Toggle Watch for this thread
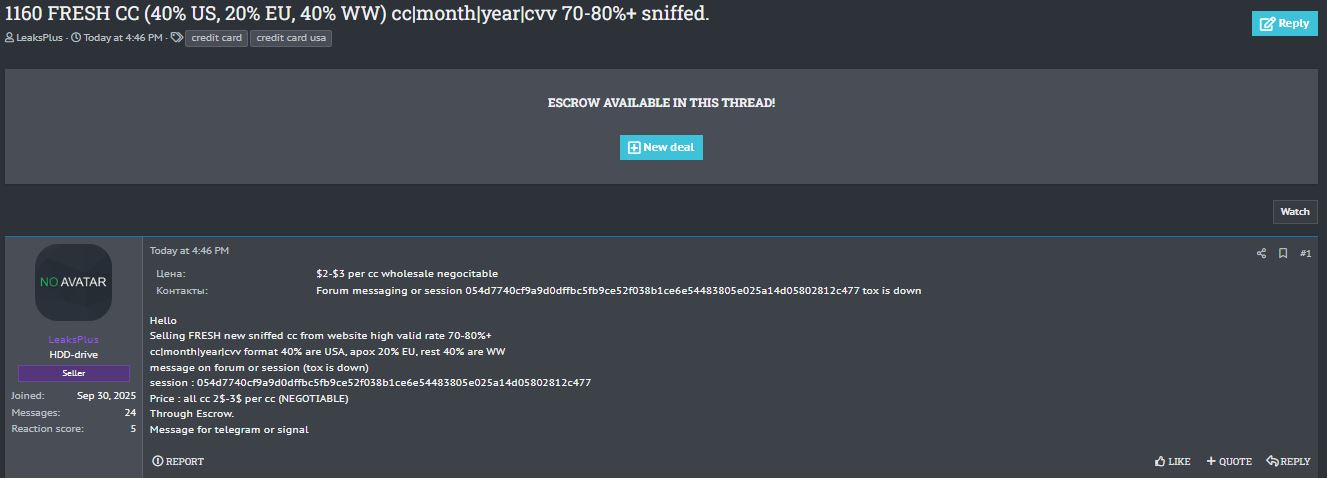The width and height of the screenshot is (1327, 478). coord(1295,211)
